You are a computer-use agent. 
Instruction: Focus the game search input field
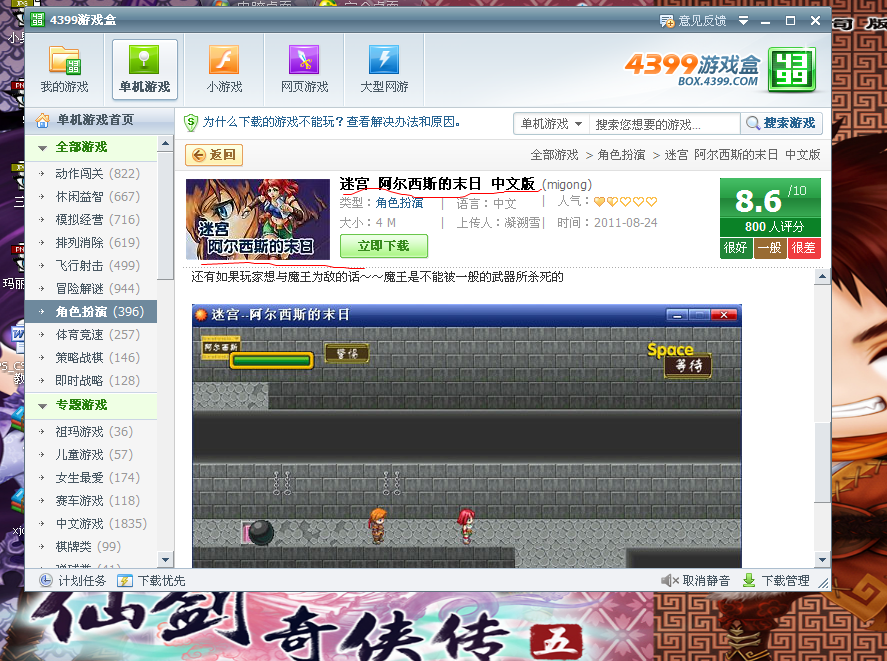click(664, 124)
